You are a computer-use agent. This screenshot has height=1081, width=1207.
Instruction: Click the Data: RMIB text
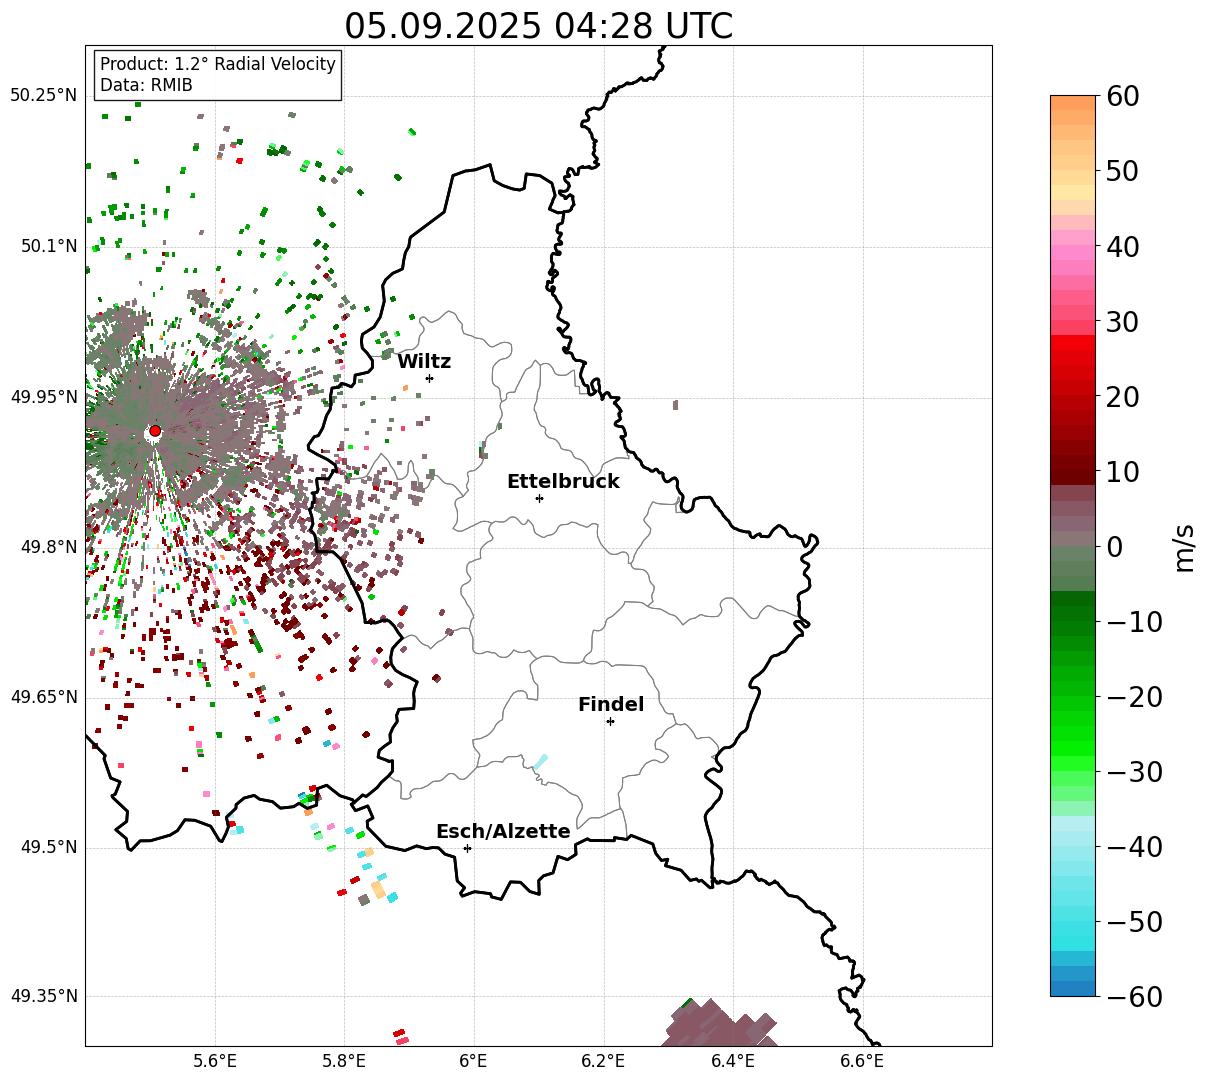[146, 85]
